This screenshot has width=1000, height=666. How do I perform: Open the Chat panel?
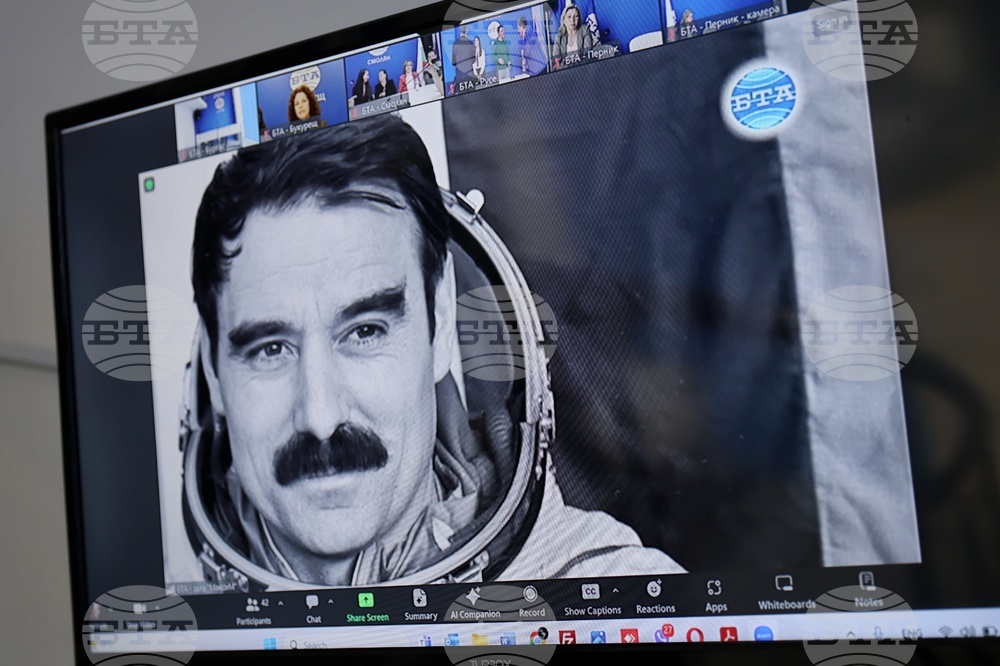312,610
